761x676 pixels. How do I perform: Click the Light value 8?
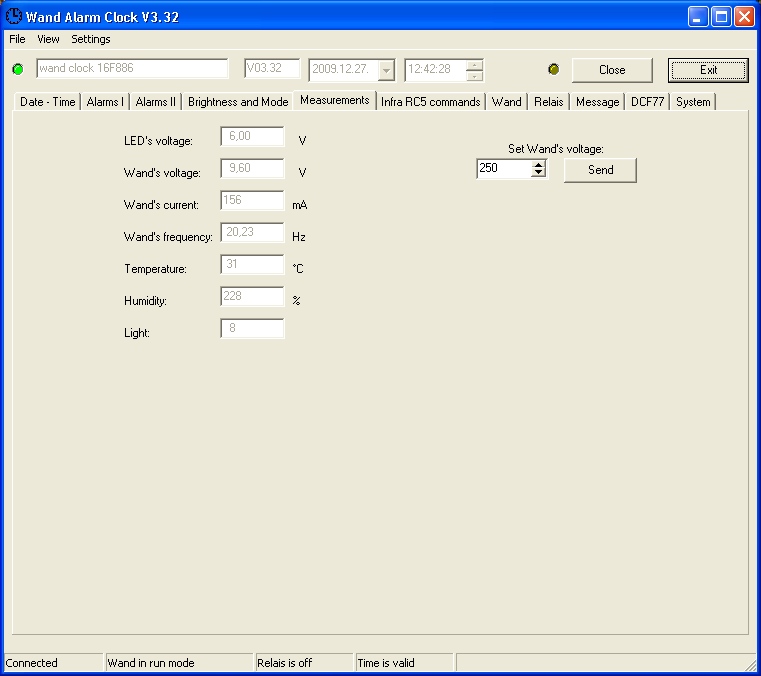[252, 329]
